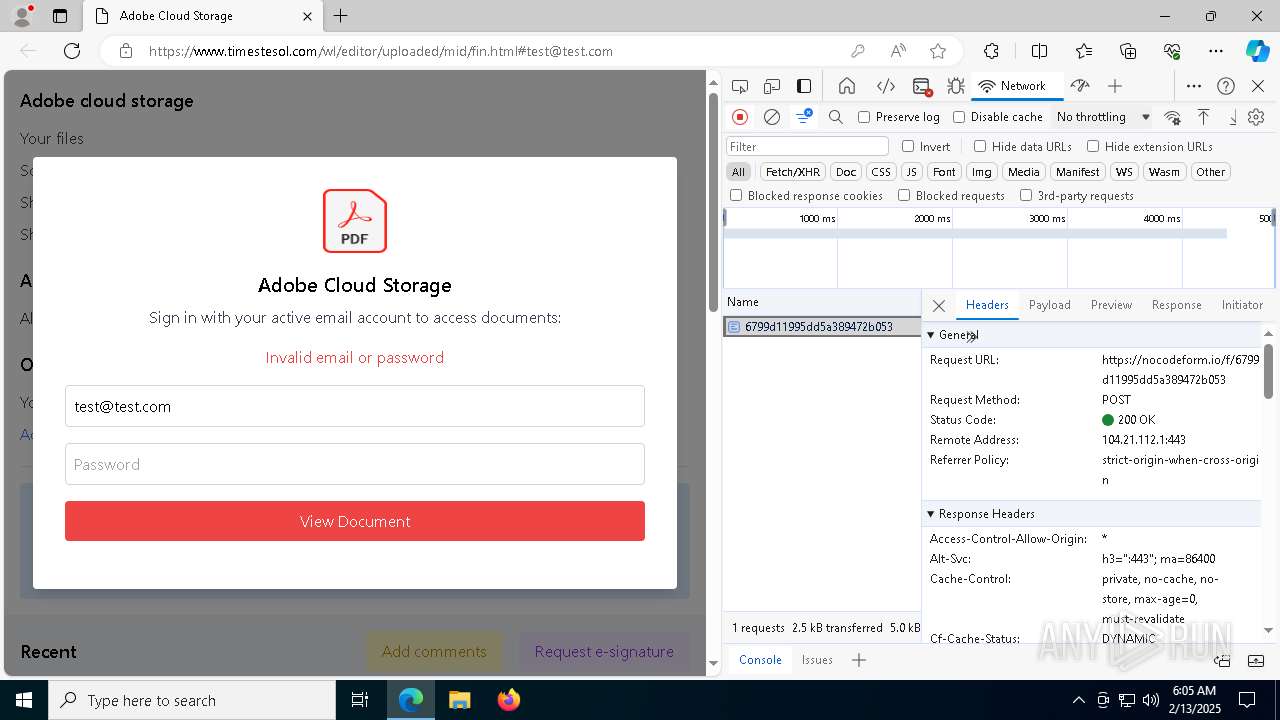
Task: Open DevTools help question mark
Action: (x=1226, y=86)
